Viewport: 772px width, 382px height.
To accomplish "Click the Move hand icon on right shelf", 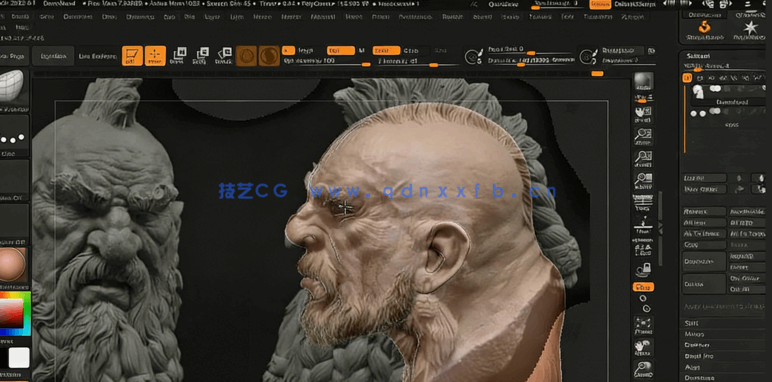I will coord(643,347).
